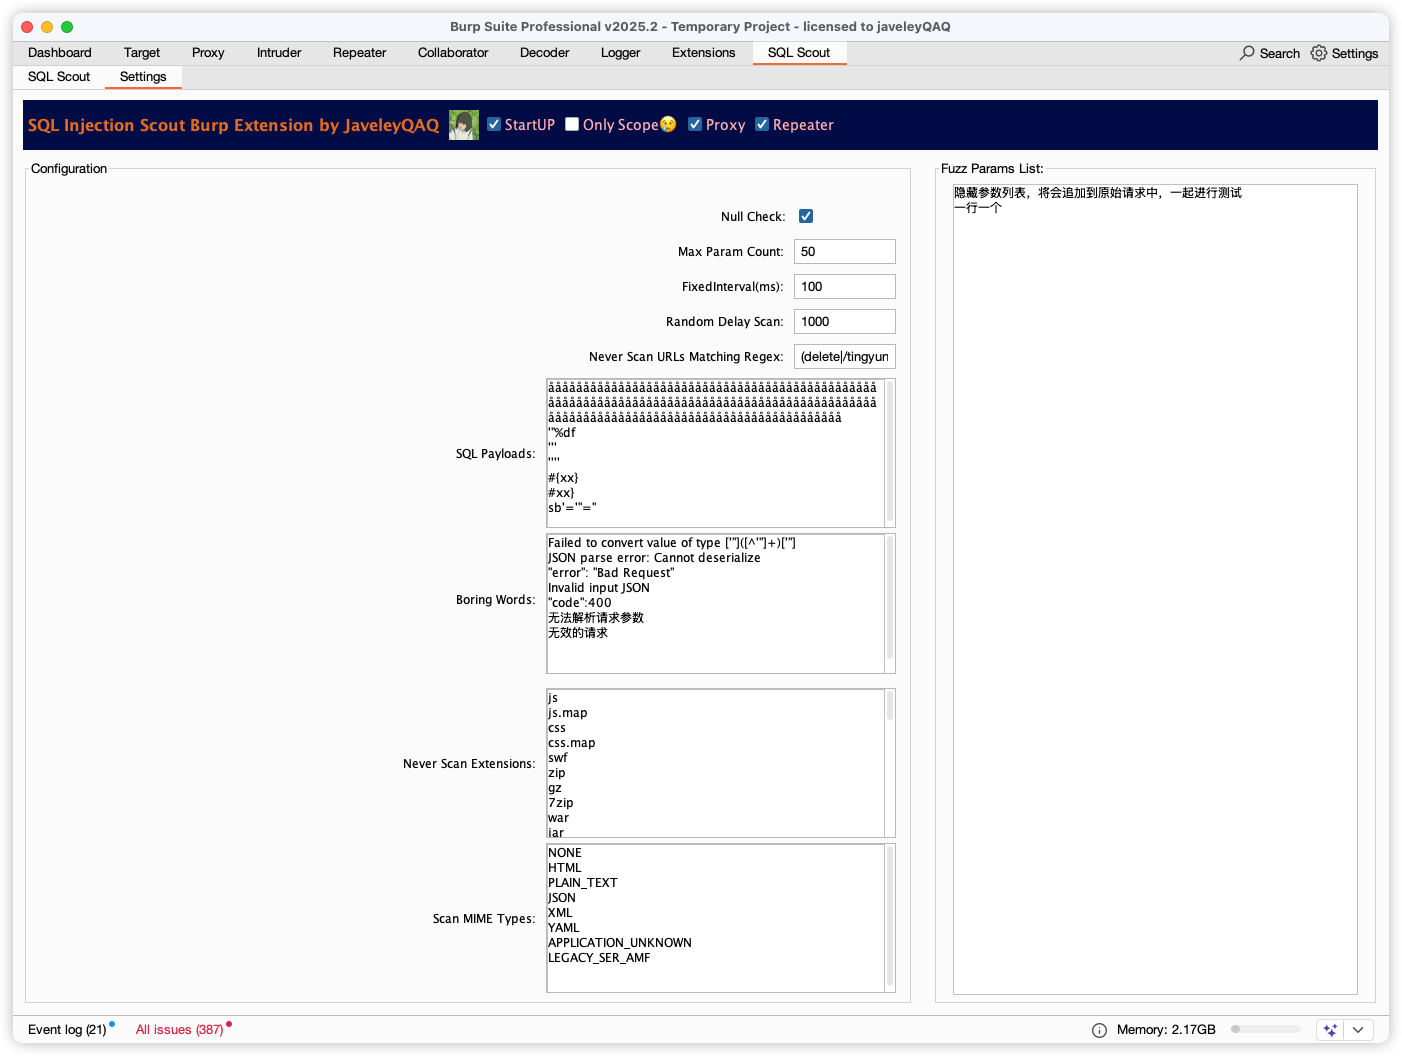Select the Settings sub-tab
The width and height of the screenshot is (1402, 1056).
143,77
